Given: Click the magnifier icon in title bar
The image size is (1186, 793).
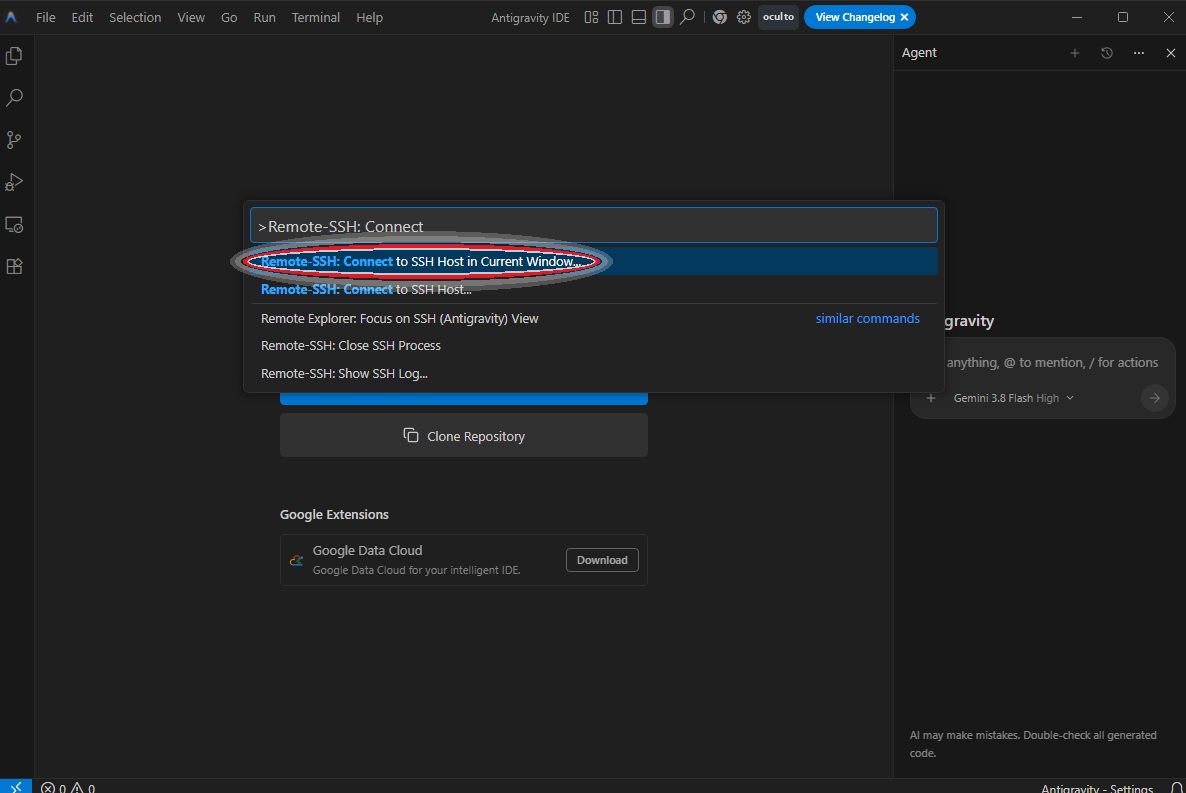Looking at the screenshot, I should [687, 17].
